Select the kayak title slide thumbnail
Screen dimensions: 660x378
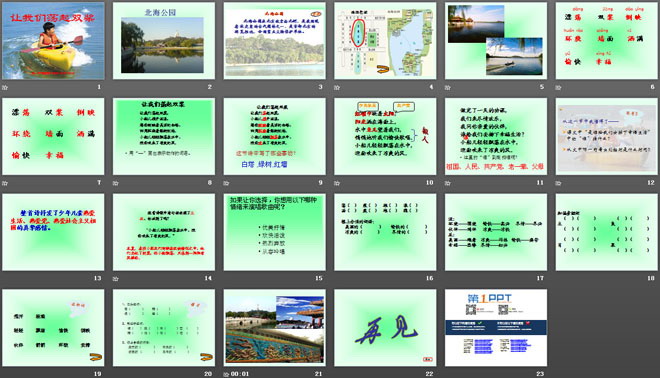(x=53, y=40)
